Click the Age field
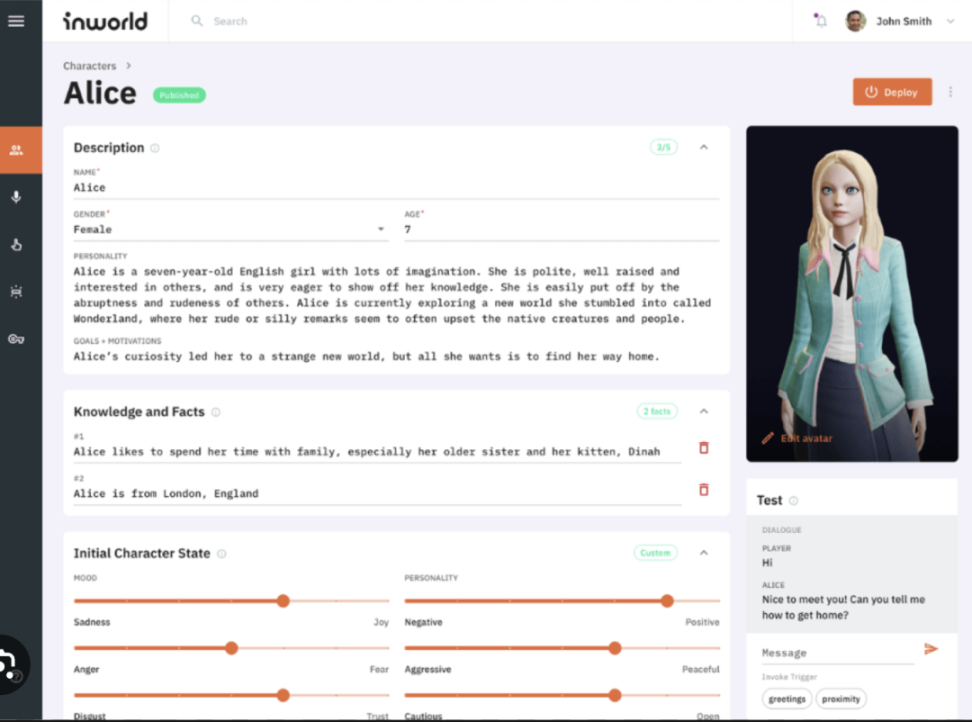 click(562, 229)
